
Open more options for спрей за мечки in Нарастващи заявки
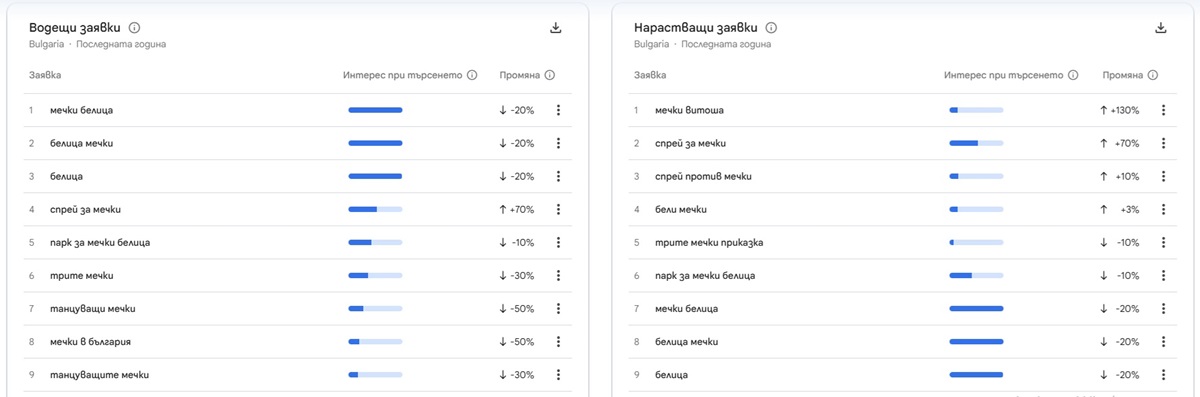click(1163, 143)
